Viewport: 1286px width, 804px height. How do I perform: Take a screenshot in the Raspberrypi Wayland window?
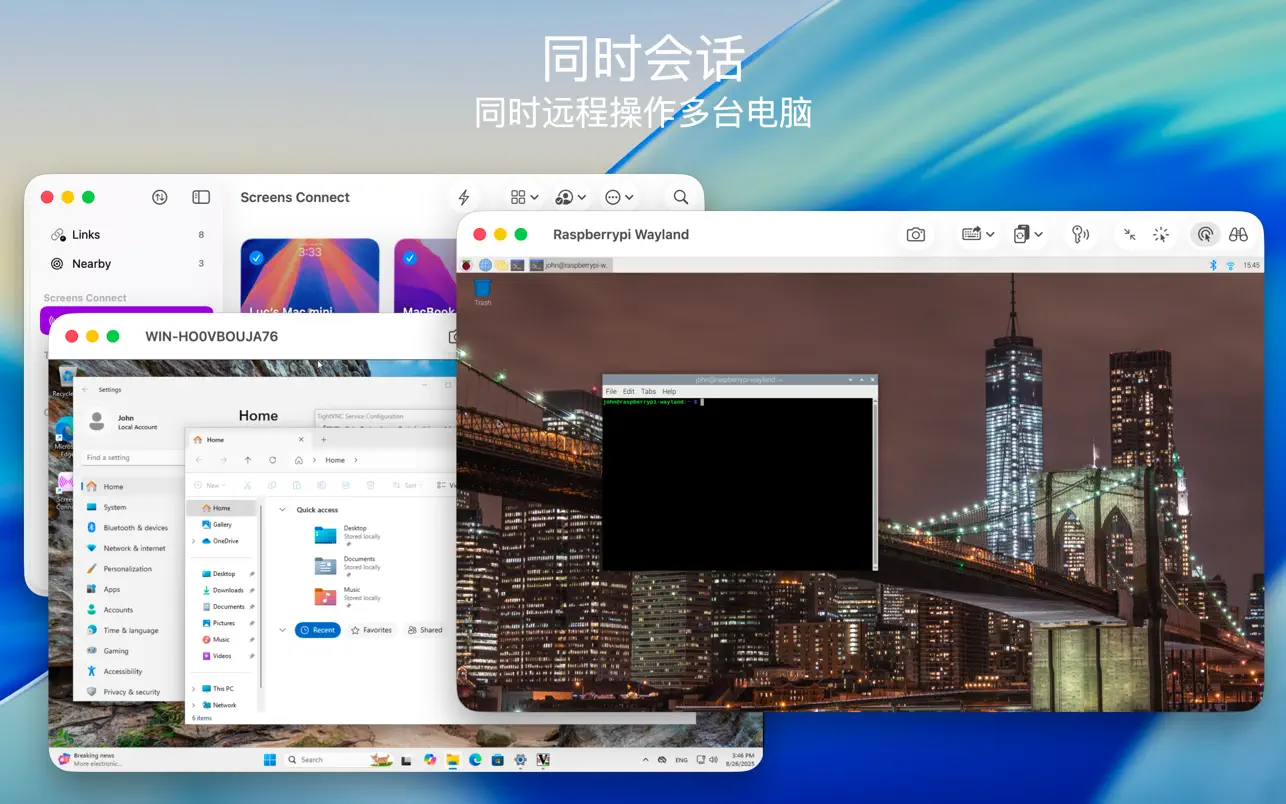(x=915, y=234)
